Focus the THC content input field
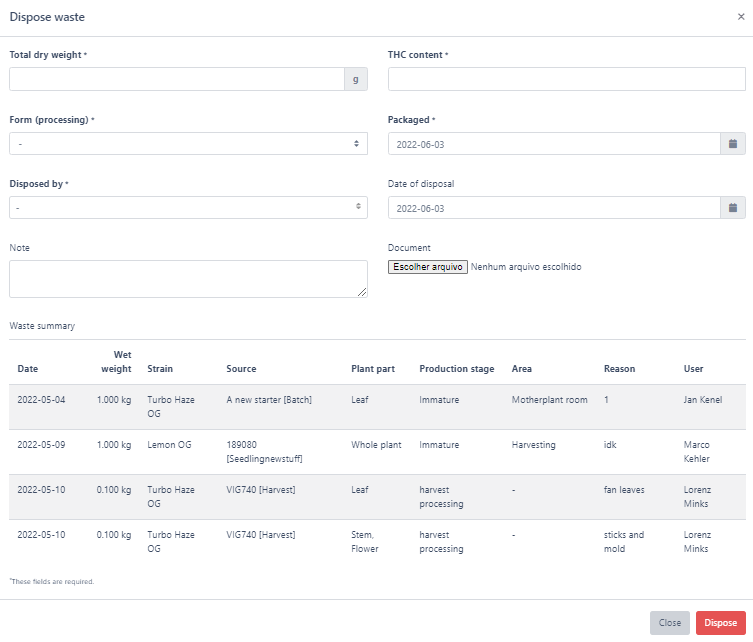The height and width of the screenshot is (642, 753). [x=566, y=80]
